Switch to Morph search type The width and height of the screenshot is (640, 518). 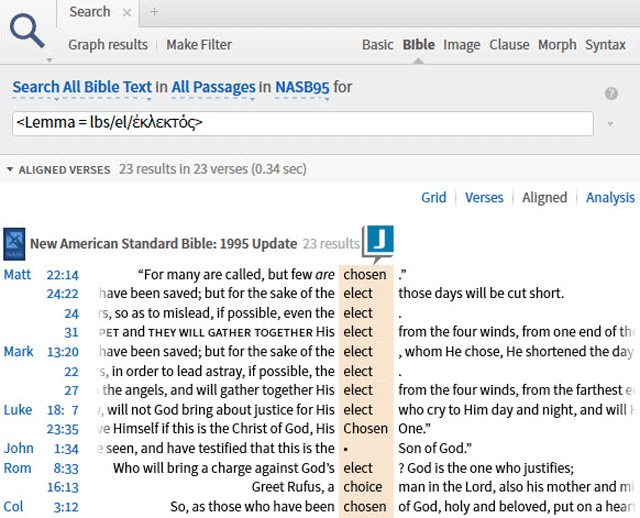point(557,44)
